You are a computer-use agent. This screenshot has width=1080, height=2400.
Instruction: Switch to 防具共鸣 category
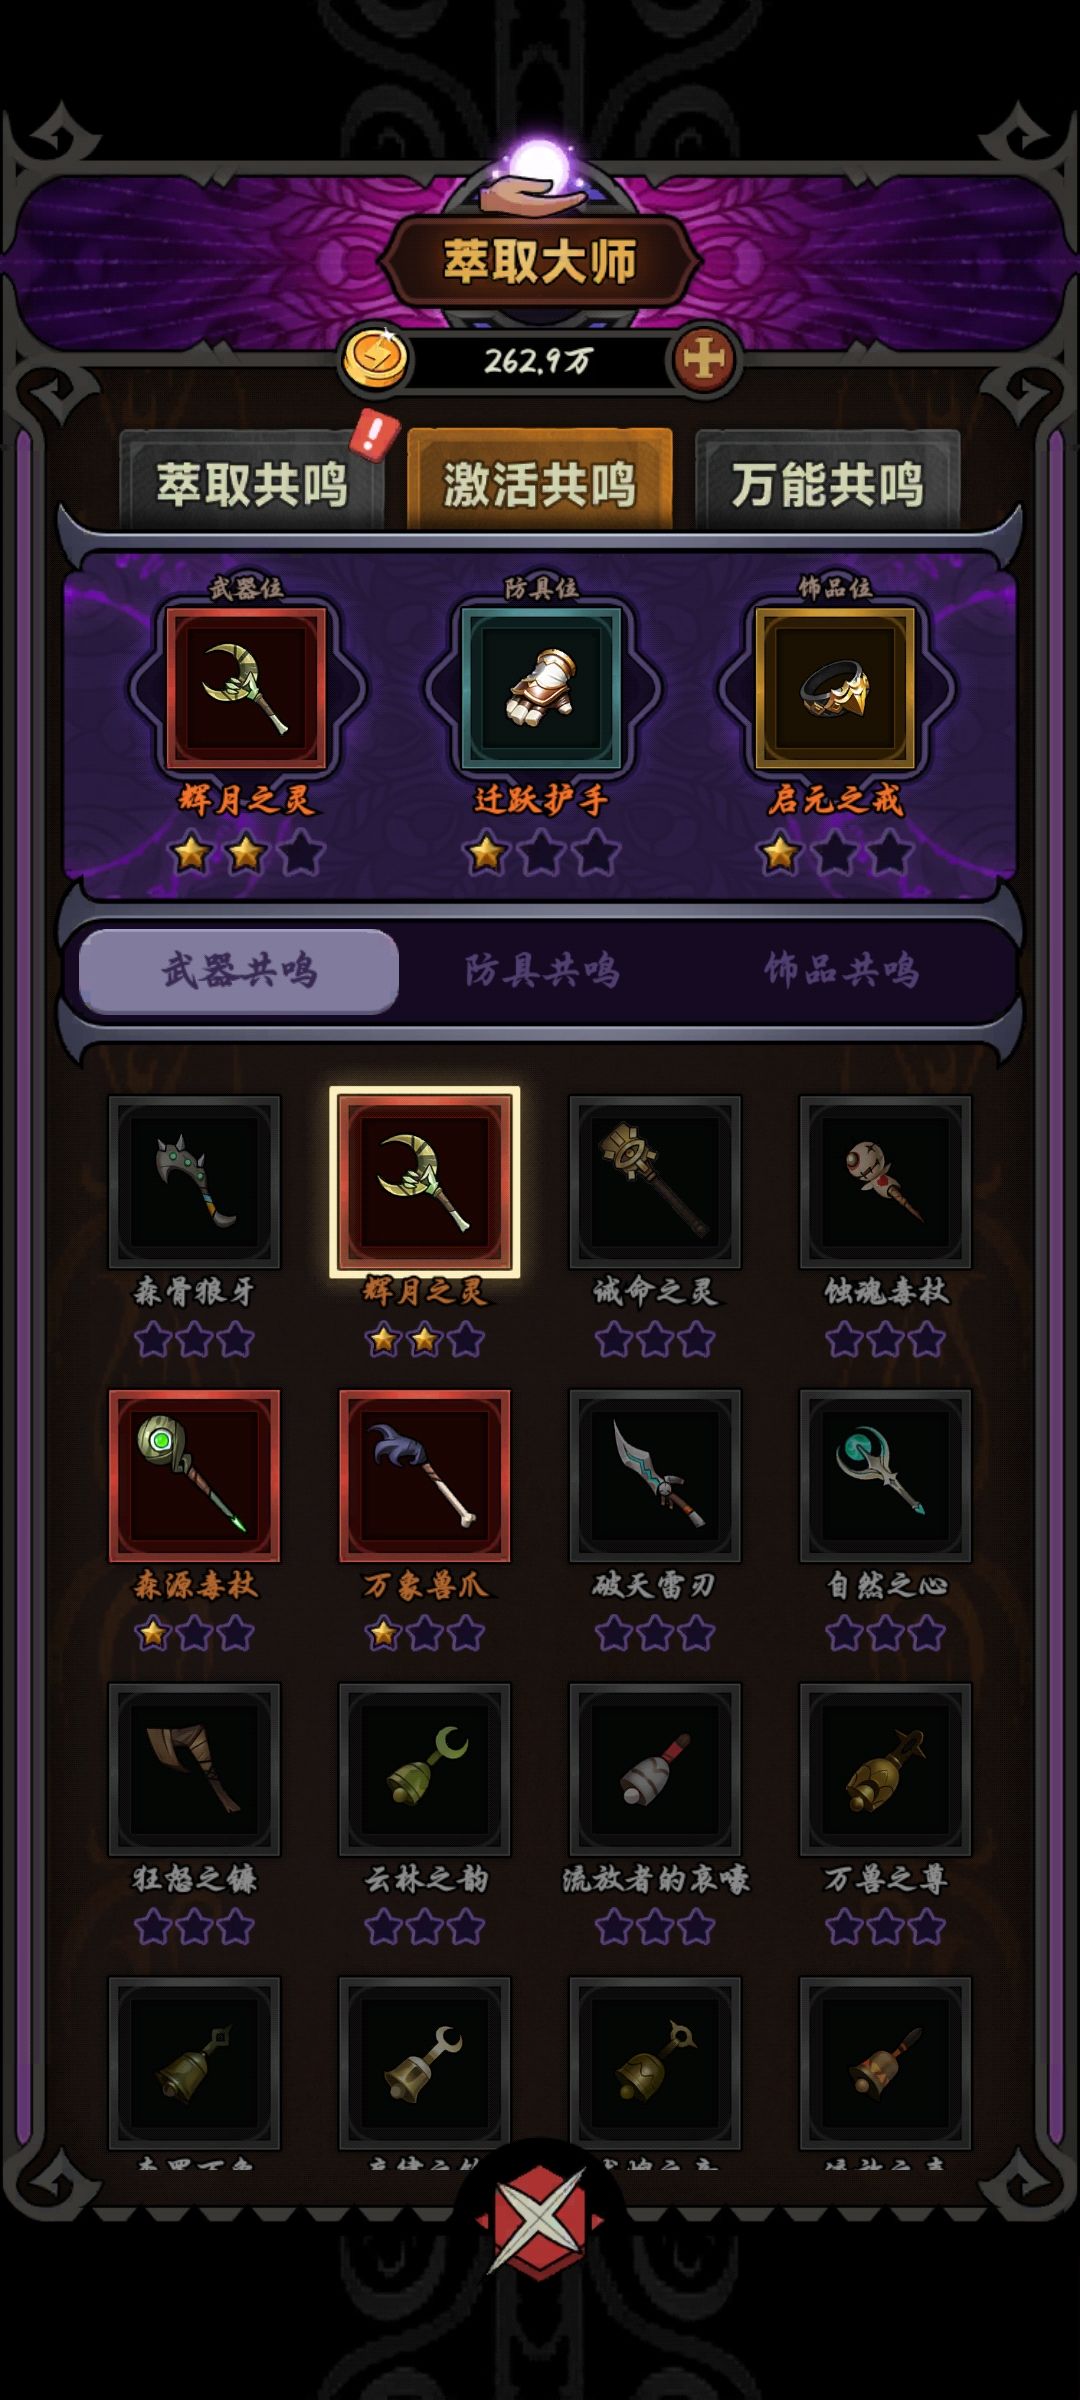(x=541, y=970)
